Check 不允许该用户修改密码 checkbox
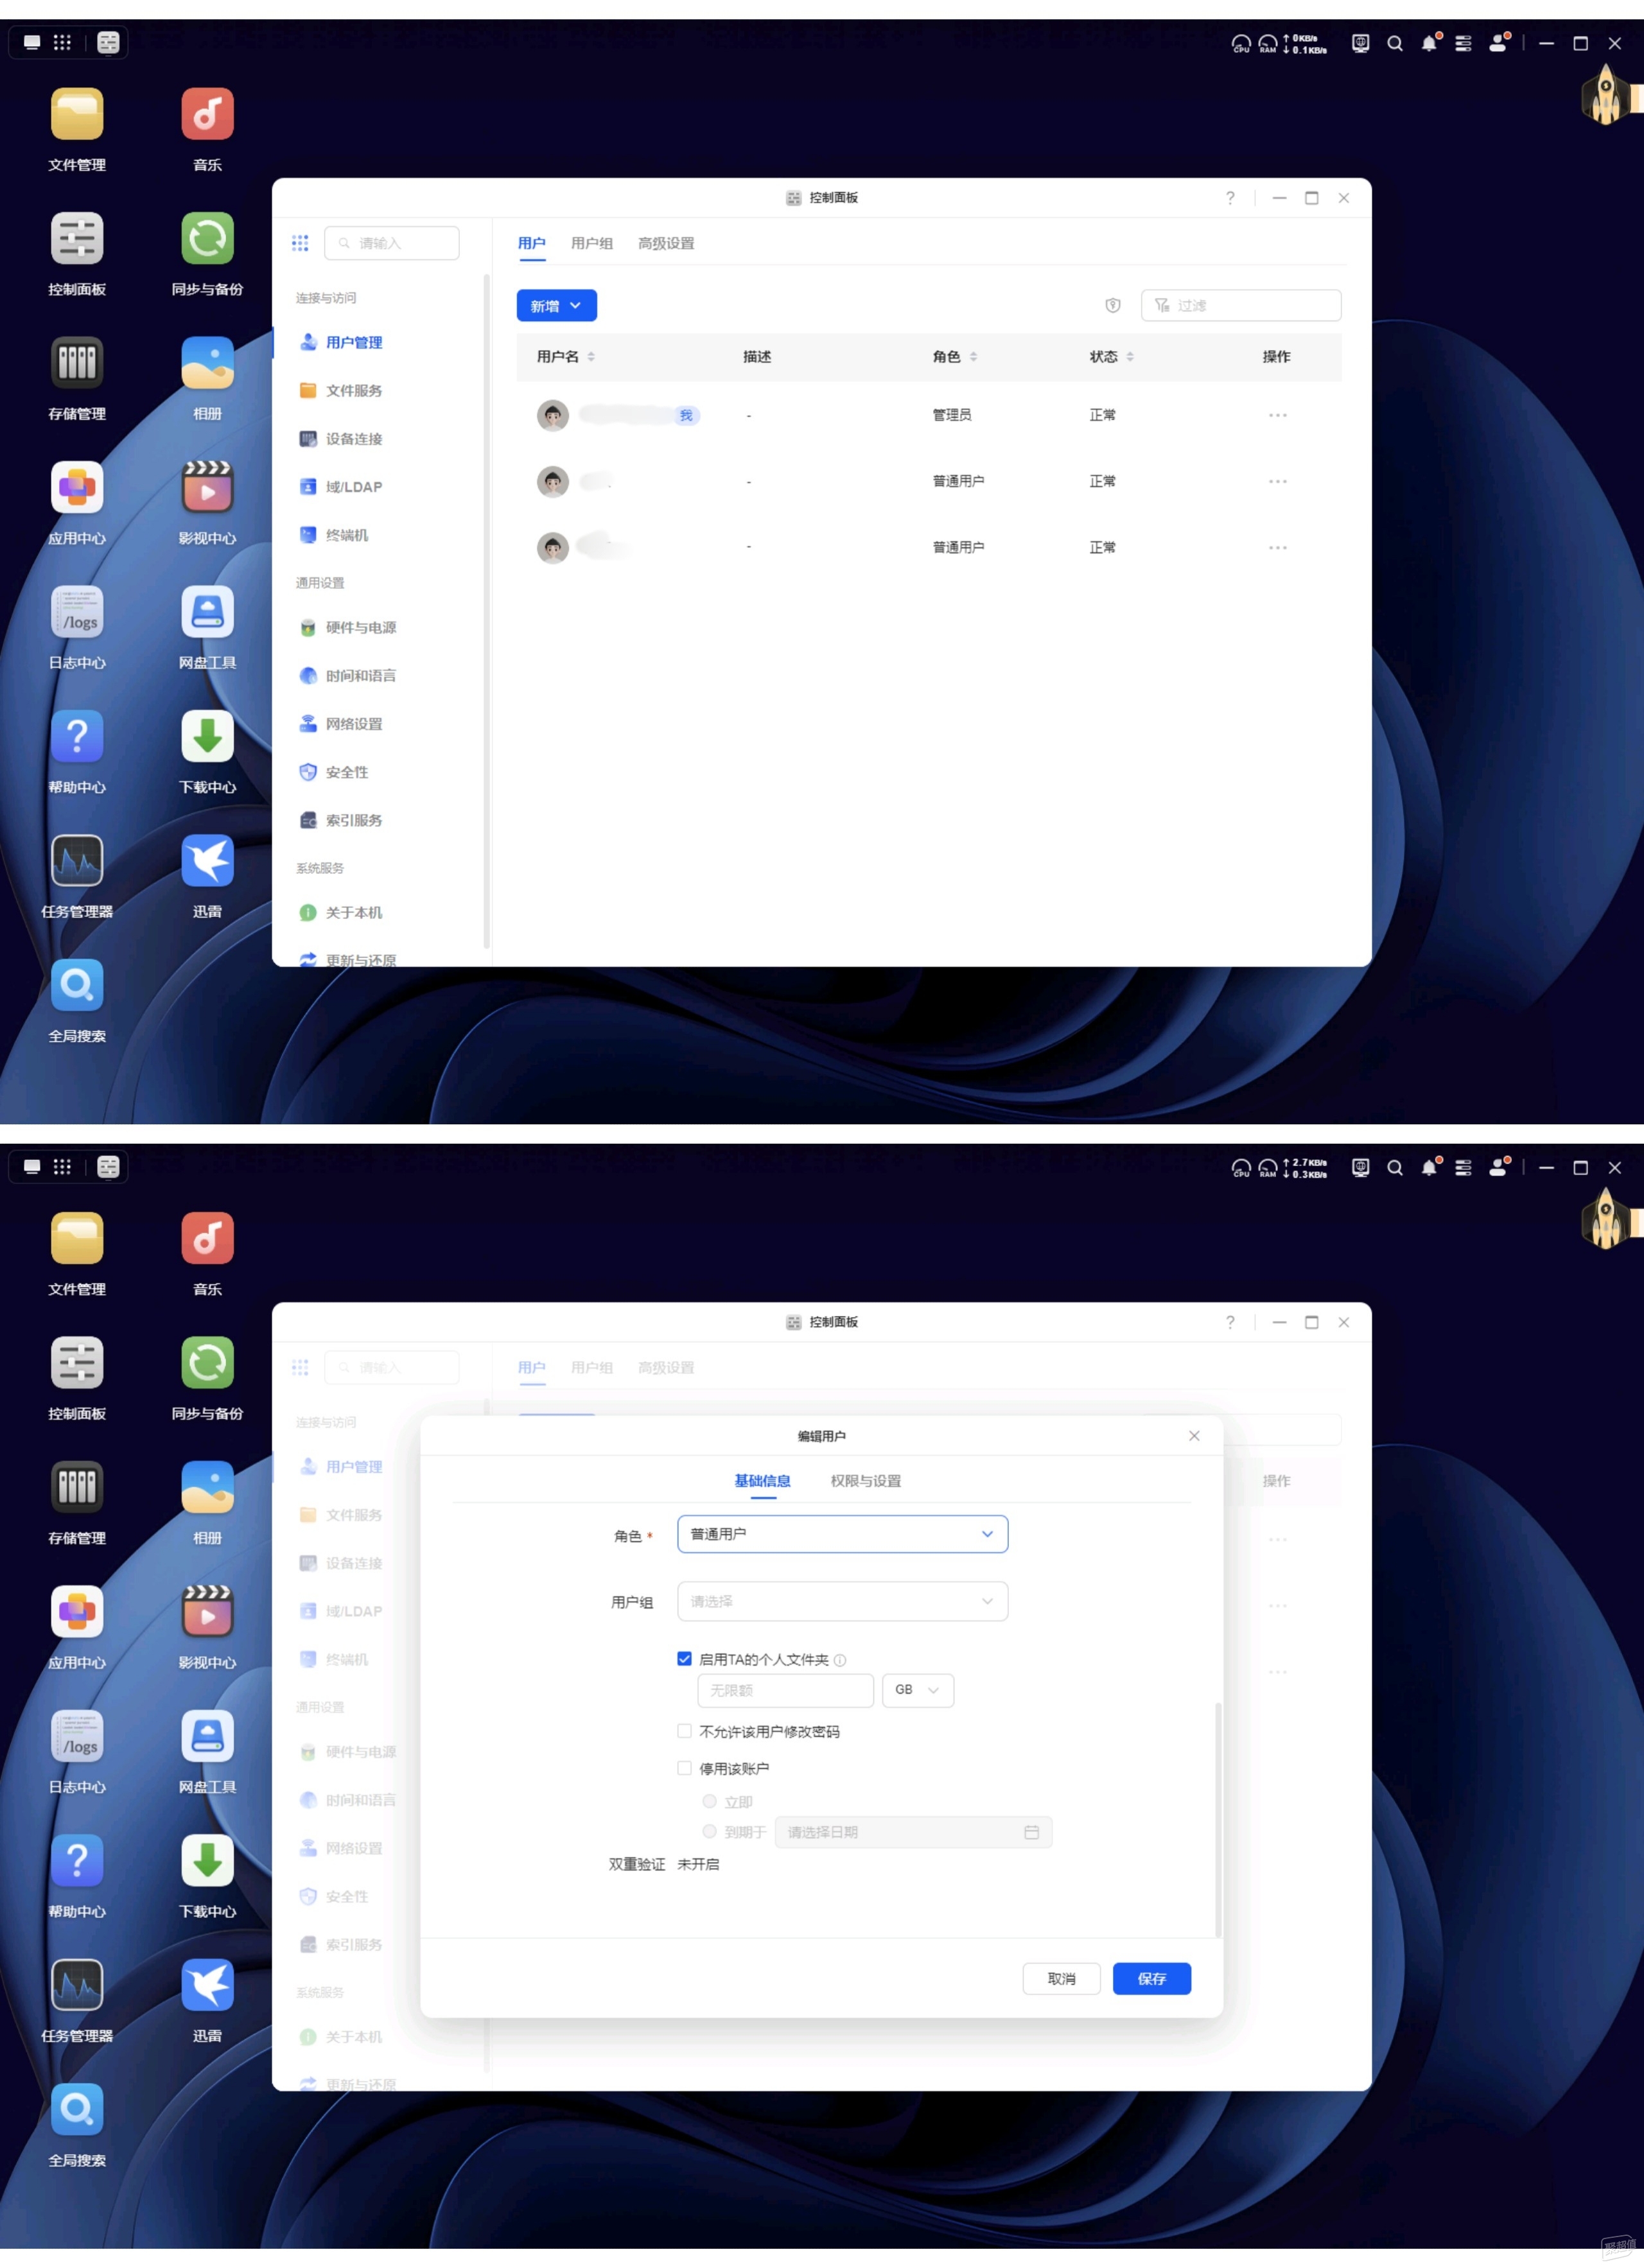This screenshot has height=2268, width=1644. click(685, 1731)
